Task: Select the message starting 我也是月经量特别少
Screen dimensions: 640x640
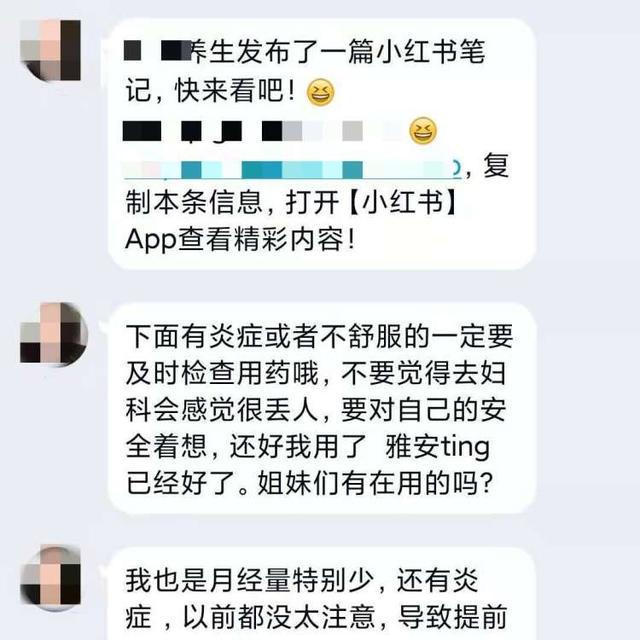Action: click(x=322, y=594)
